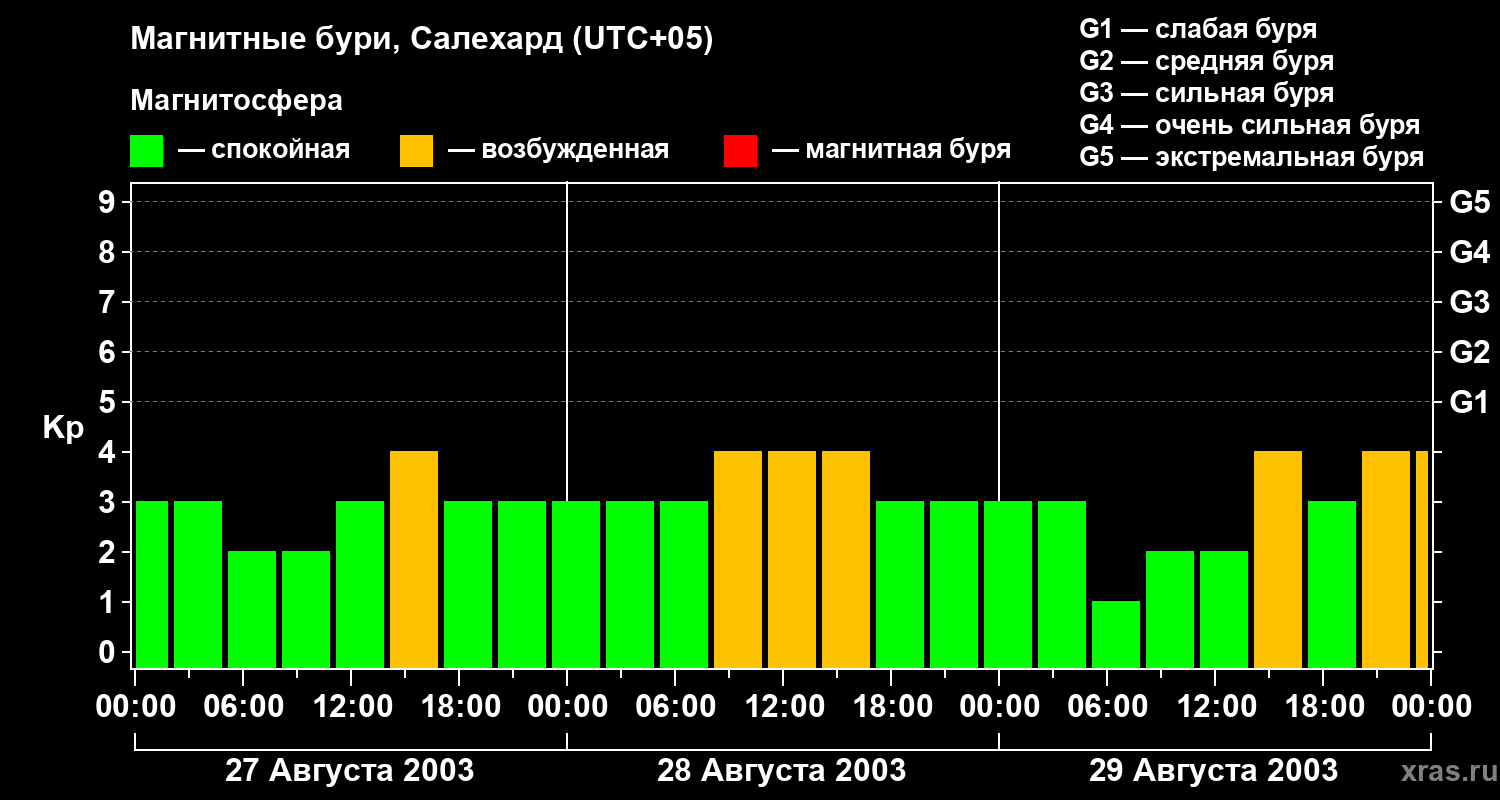Click the 'G4 — очень сильная буря' legend line
The width and height of the screenshot is (1500, 800).
click(x=1250, y=125)
